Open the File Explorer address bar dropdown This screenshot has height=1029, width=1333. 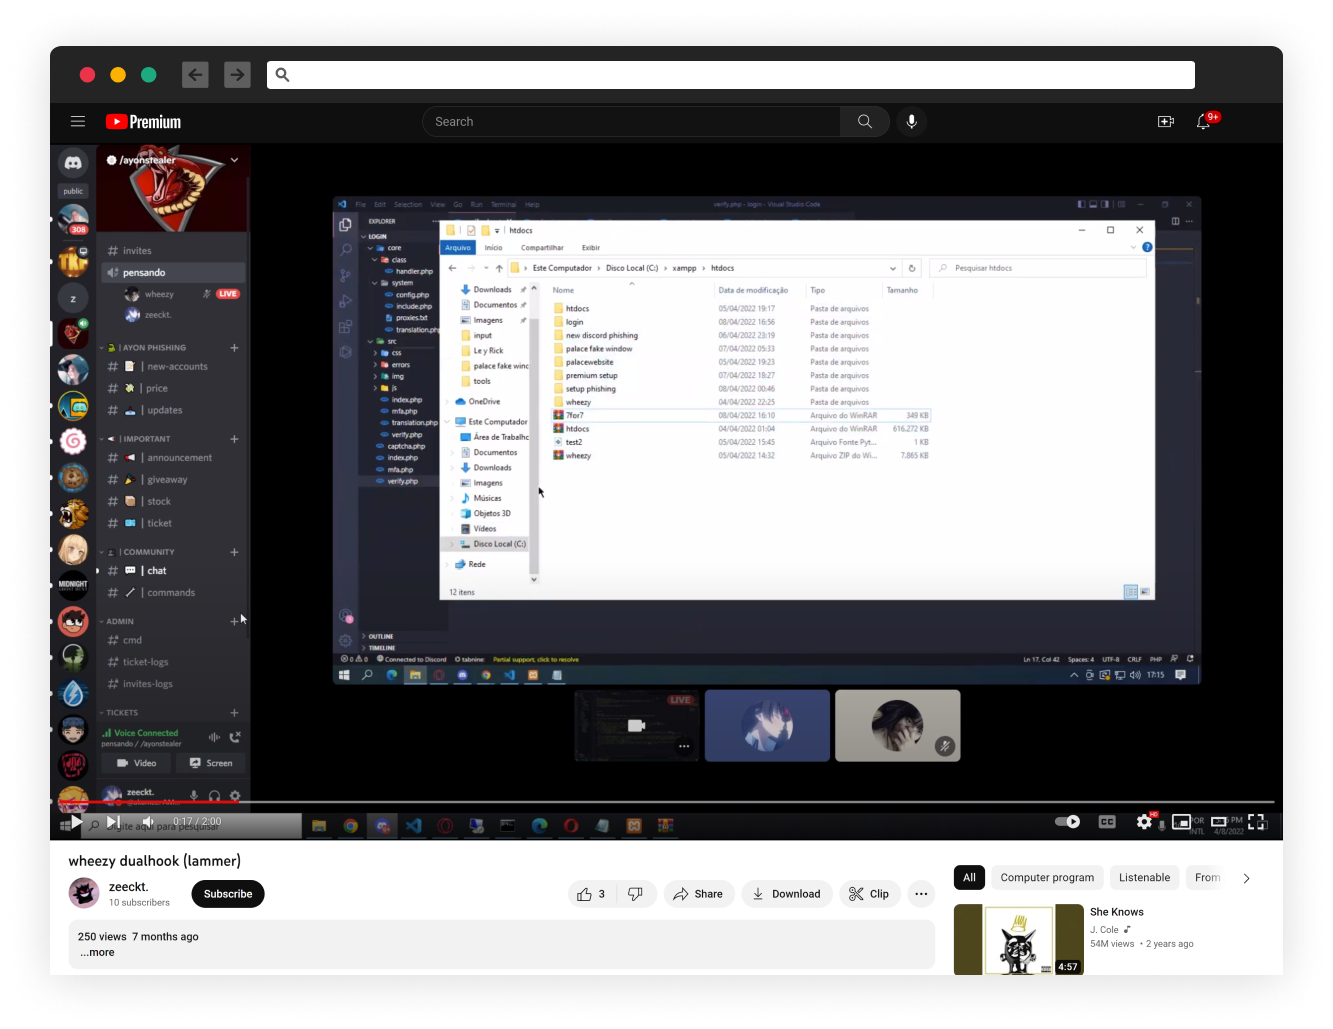[893, 268]
